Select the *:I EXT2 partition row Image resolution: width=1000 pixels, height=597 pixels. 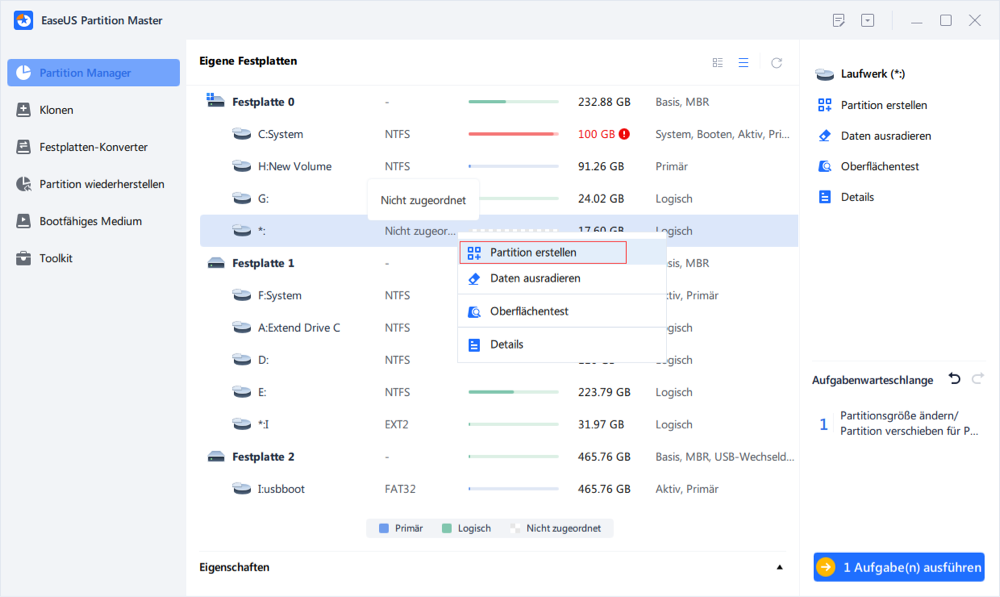499,425
